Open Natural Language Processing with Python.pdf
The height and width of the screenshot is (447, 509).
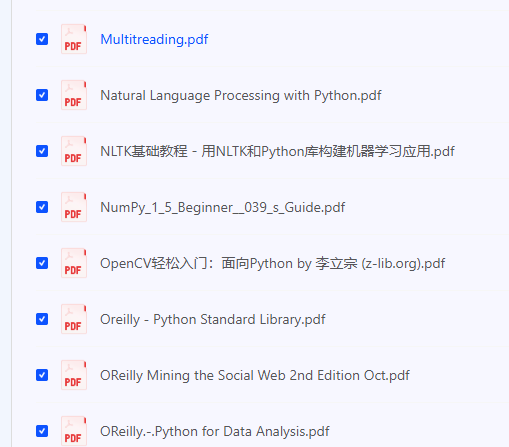[x=241, y=96]
